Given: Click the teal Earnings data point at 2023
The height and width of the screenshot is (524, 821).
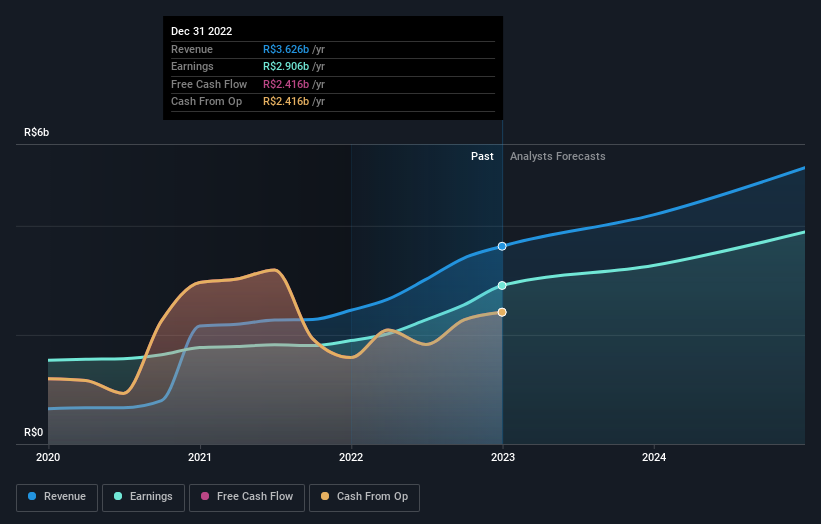Looking at the screenshot, I should pyautogui.click(x=502, y=285).
